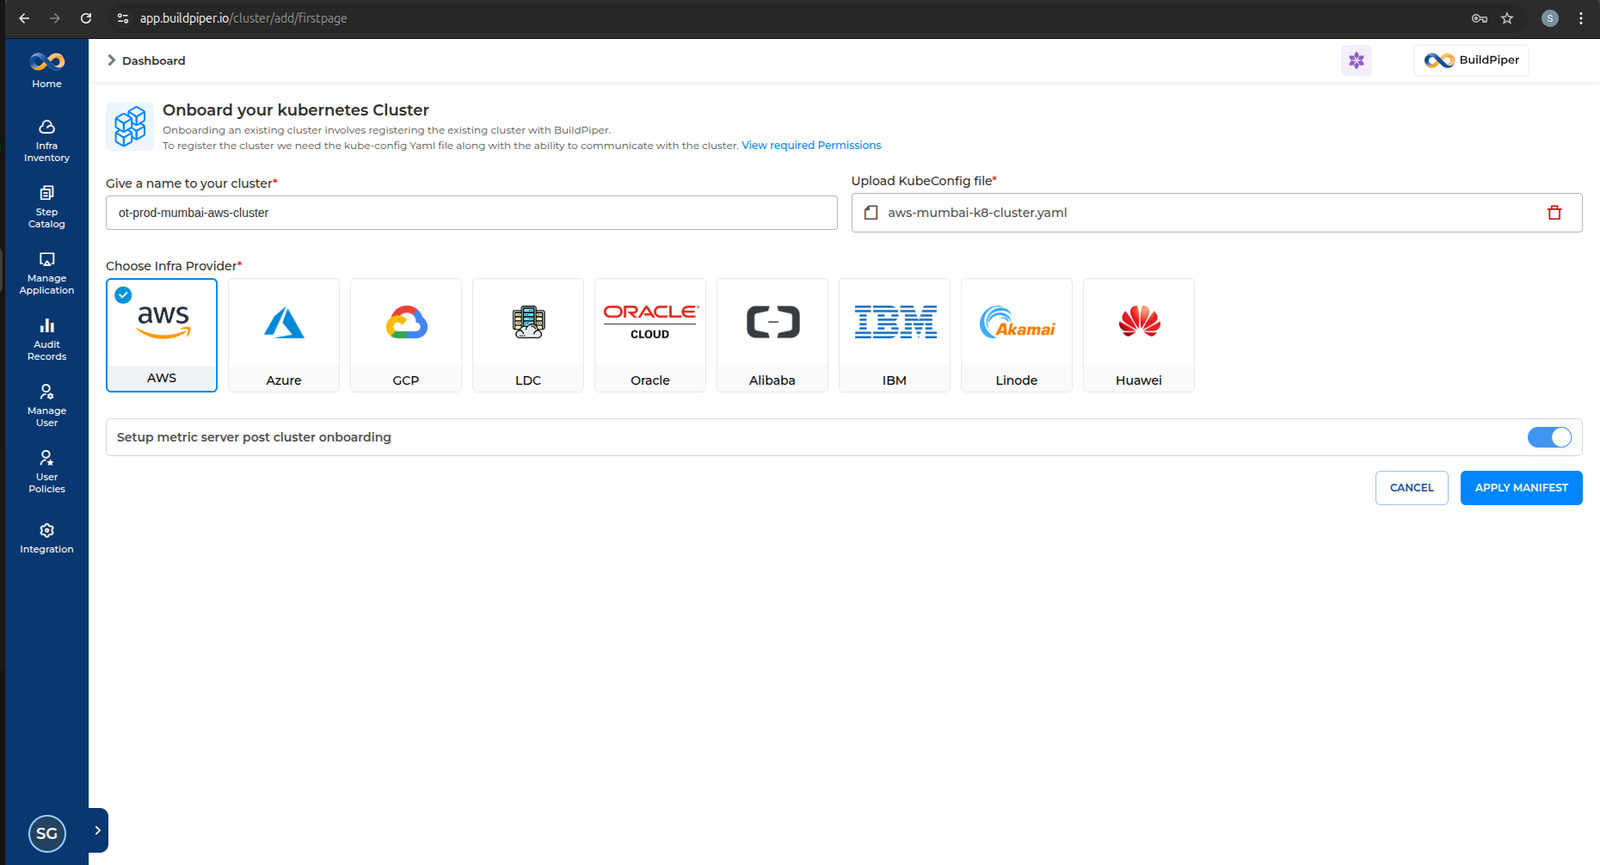Click the APPLY MANIFEST button
1600x865 pixels.
[x=1521, y=488]
